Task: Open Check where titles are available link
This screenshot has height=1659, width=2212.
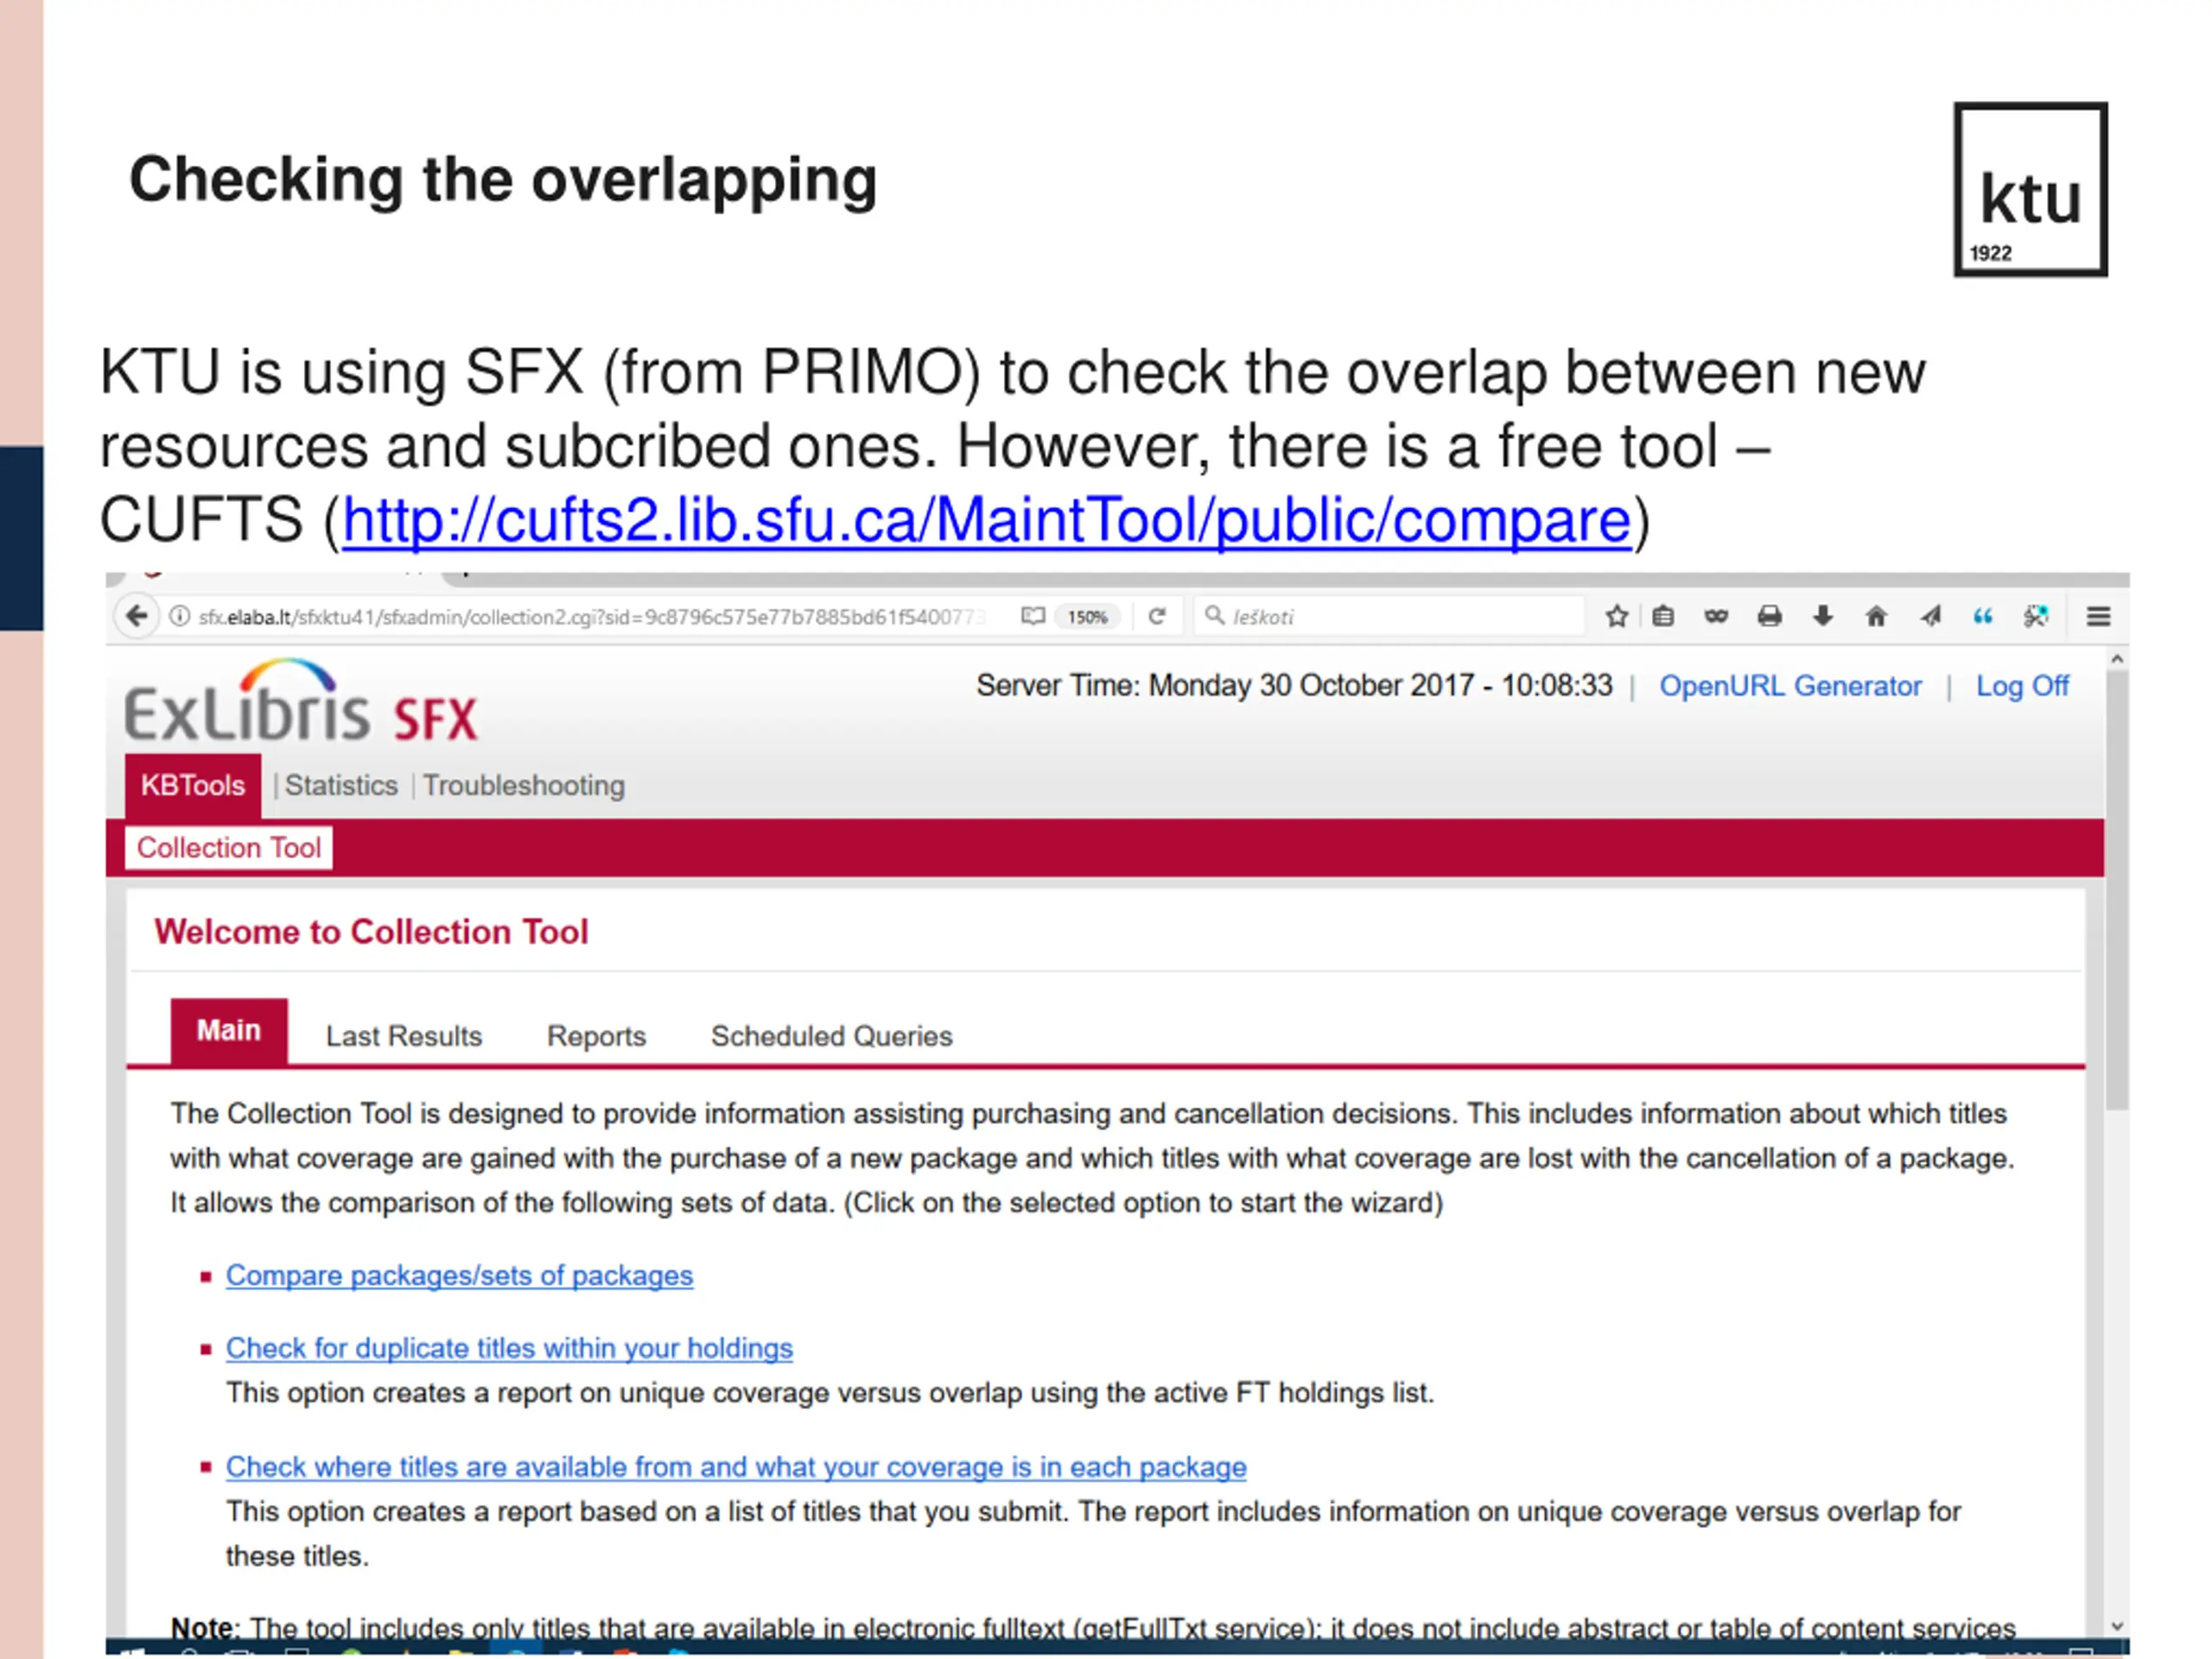Action: [x=736, y=1467]
